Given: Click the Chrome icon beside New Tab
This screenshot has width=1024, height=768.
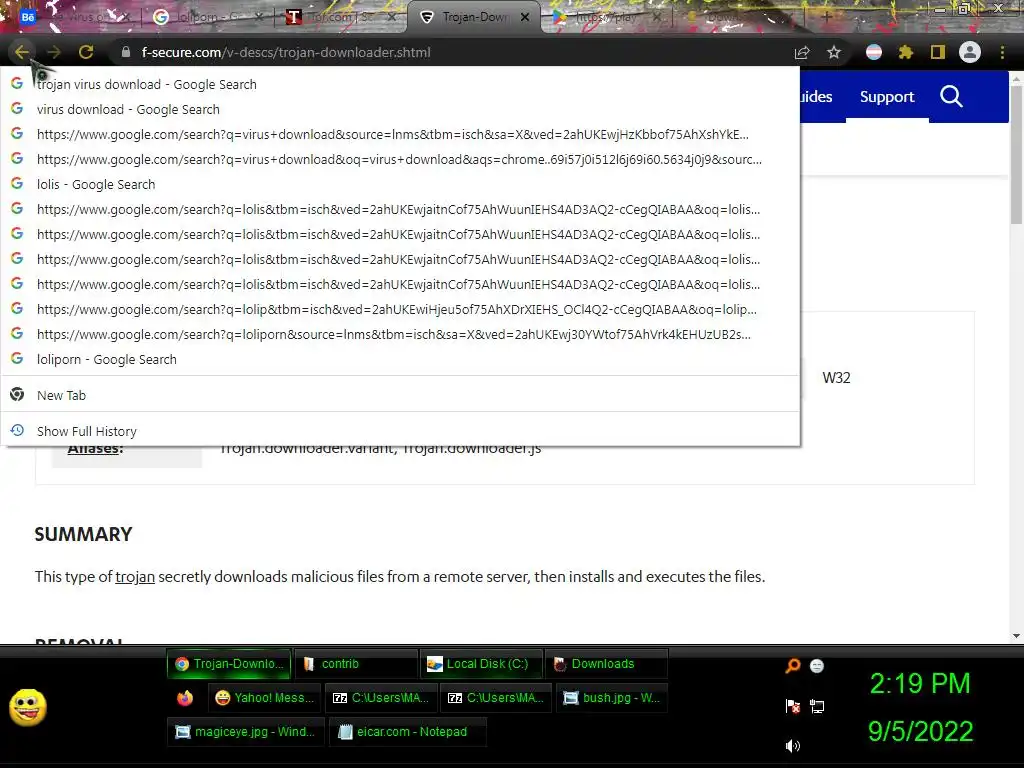Looking at the screenshot, I should [17, 394].
